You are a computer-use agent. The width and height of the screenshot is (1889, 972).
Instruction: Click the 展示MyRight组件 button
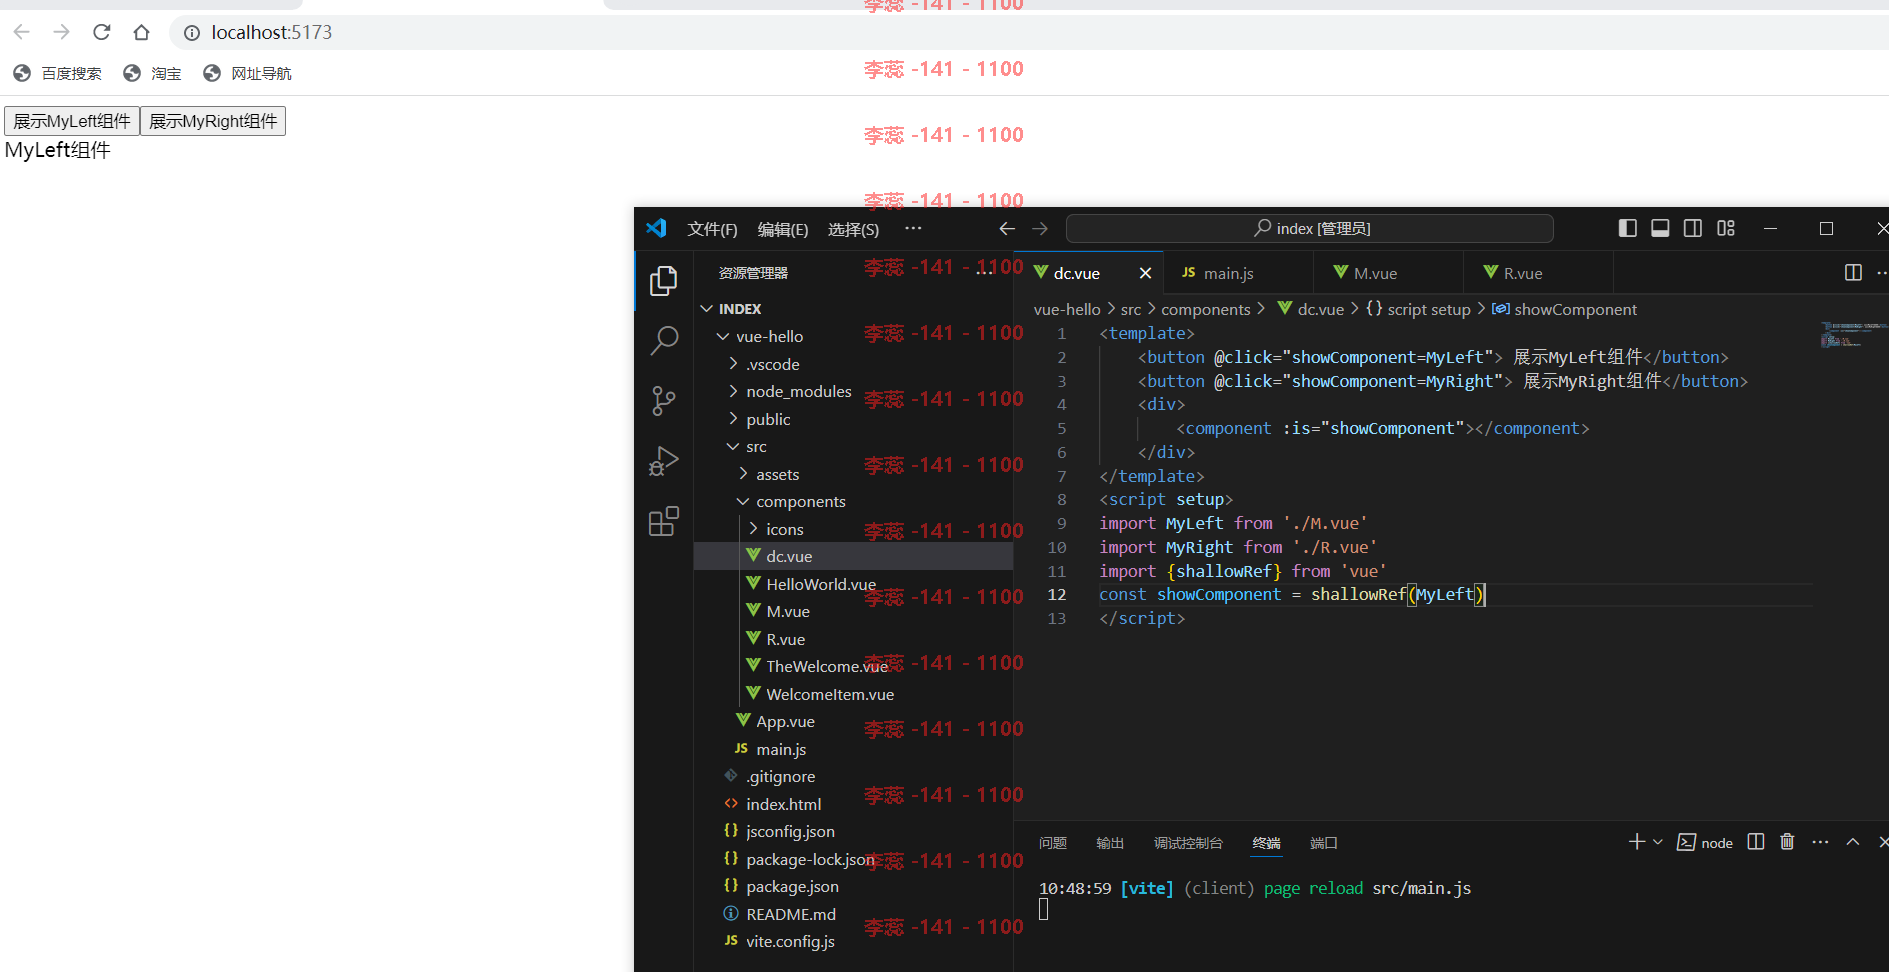click(213, 121)
